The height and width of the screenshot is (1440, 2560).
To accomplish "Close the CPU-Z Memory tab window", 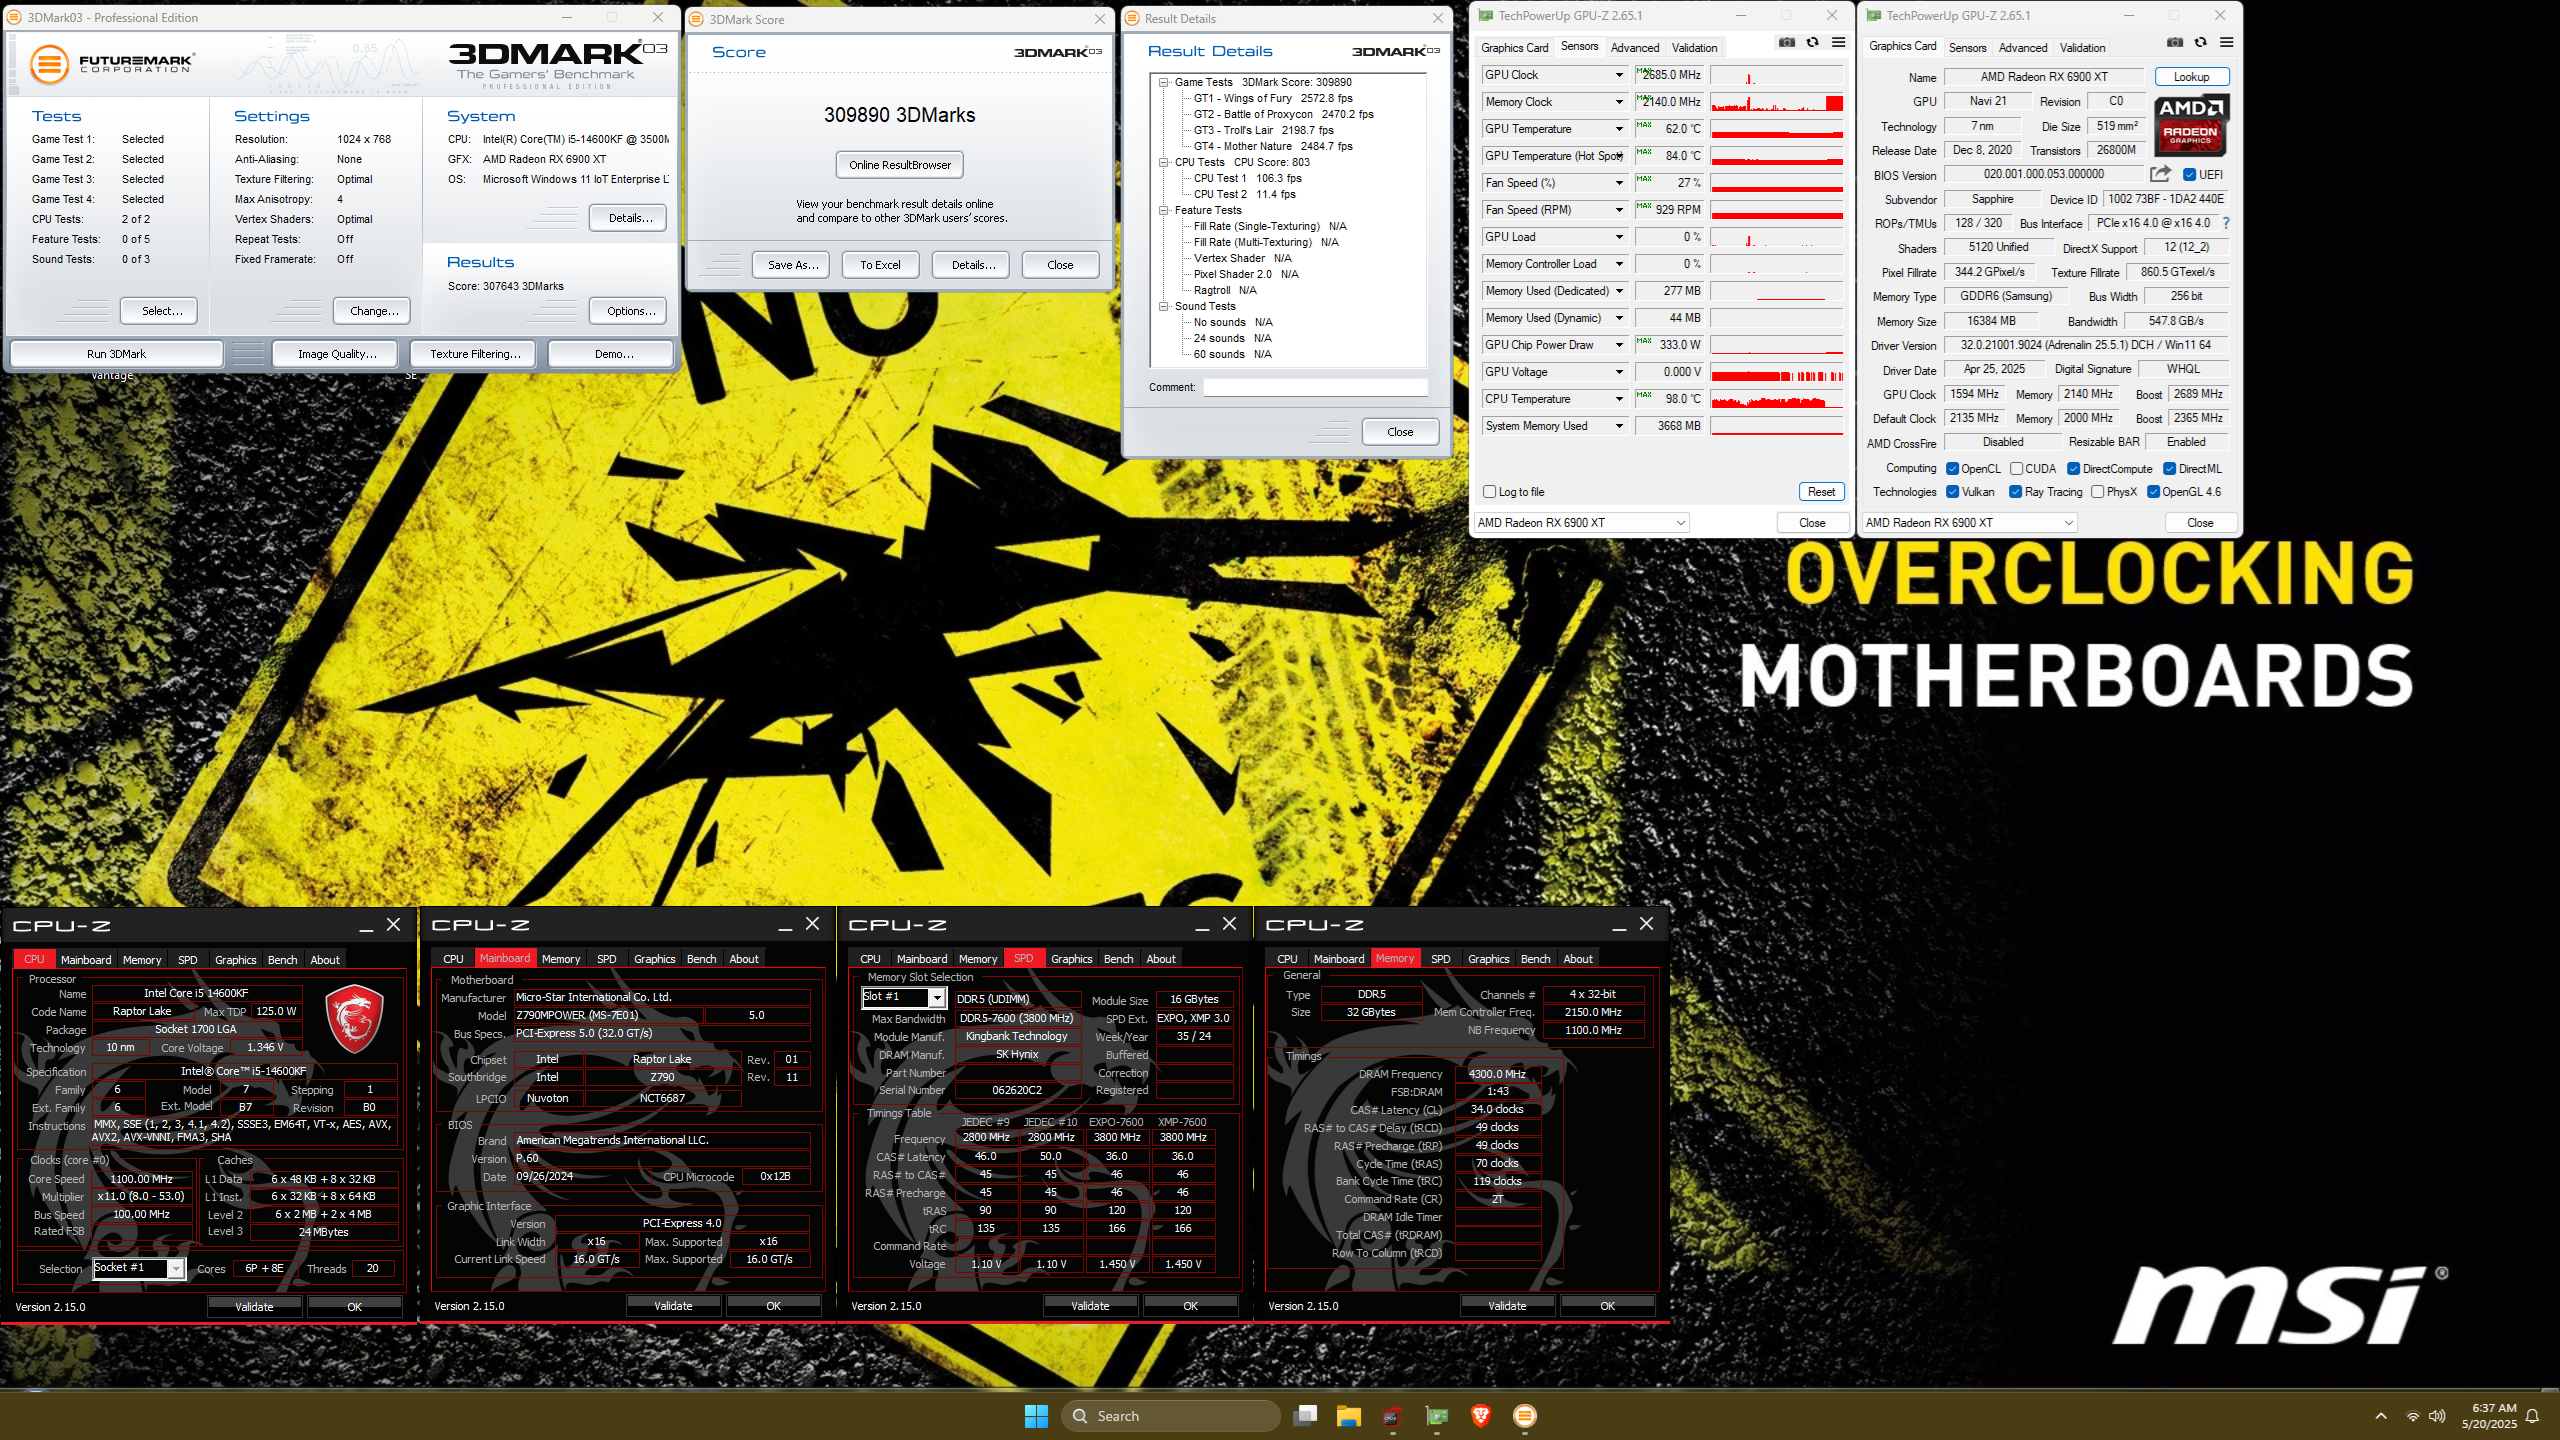I will coord(1646,924).
